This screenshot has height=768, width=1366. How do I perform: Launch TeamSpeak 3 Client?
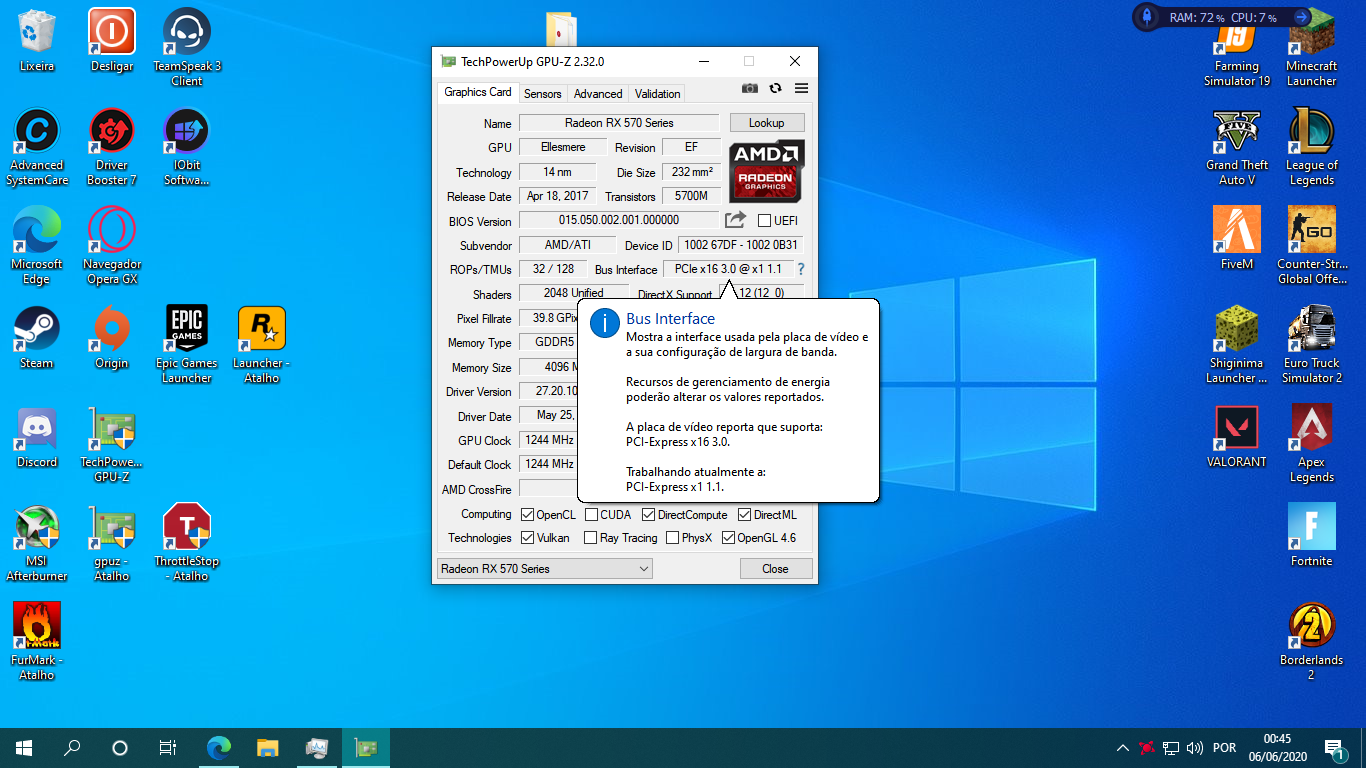pyautogui.click(x=187, y=48)
